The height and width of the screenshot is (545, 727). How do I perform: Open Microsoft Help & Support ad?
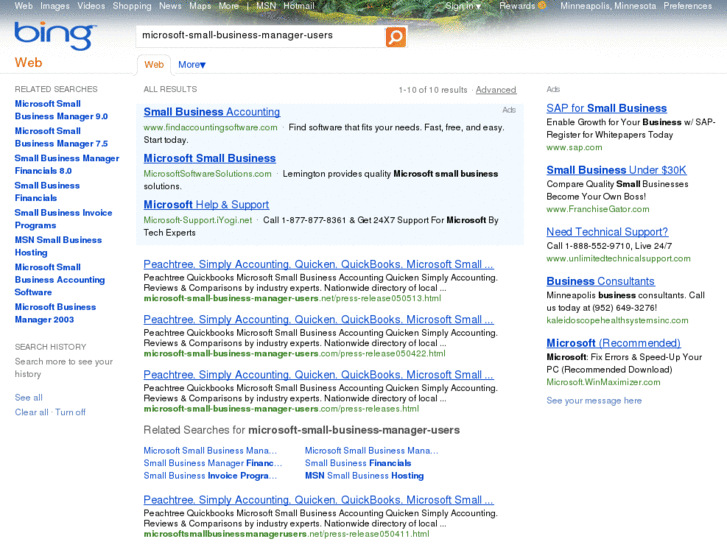coord(206,205)
